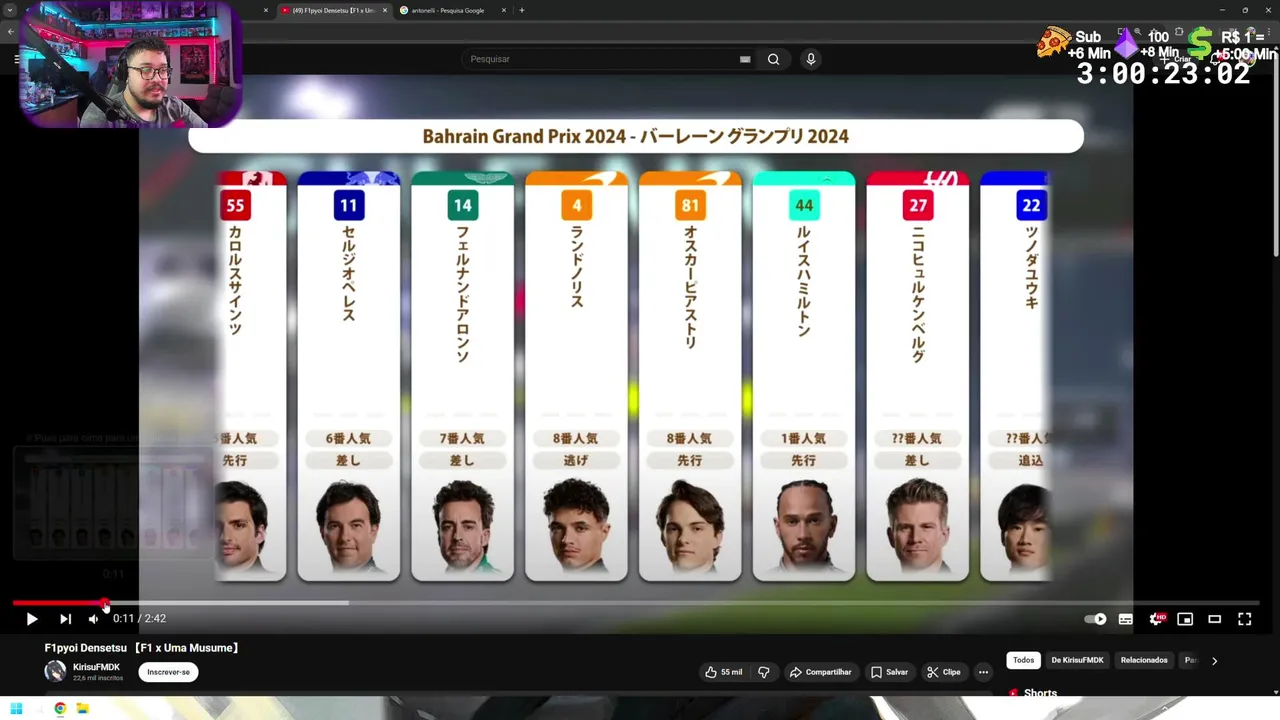Click the 0:11 / 2:42 time display
Image resolution: width=1280 pixels, height=720 pixels.
pyautogui.click(x=139, y=619)
